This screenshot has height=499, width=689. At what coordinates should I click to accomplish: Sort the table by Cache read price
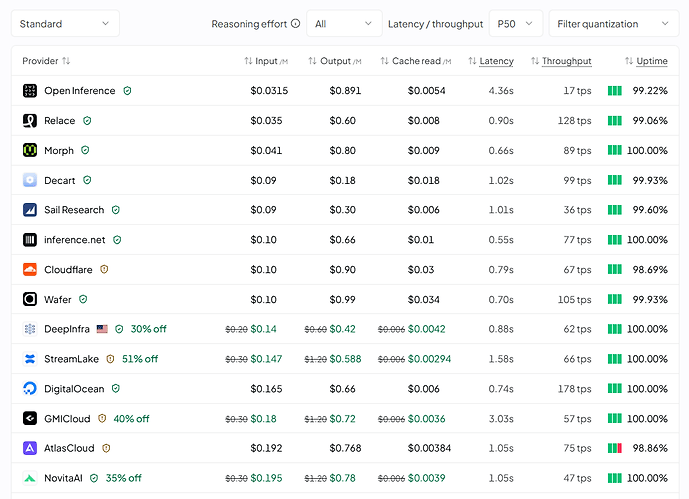pyautogui.click(x=416, y=61)
